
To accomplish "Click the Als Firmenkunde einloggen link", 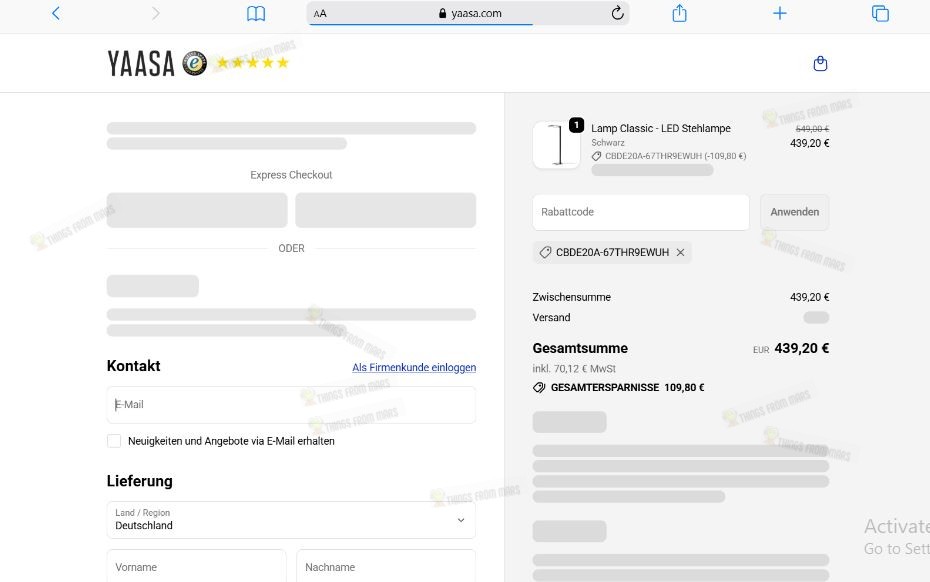I will tap(414, 367).
